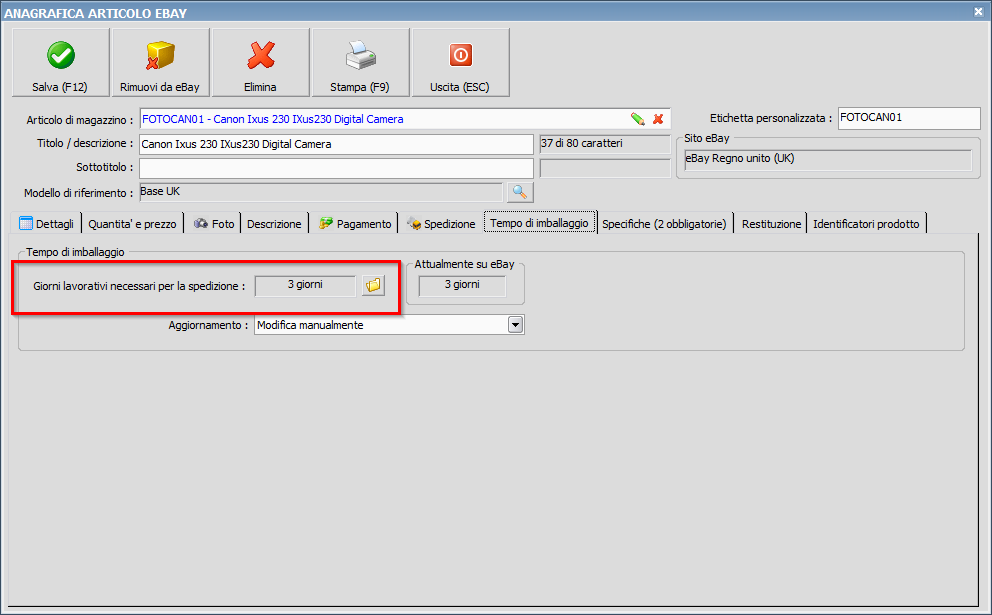Click the eBay Regno unito (UK) field
Viewport: 992px width, 615px height.
coord(828,159)
